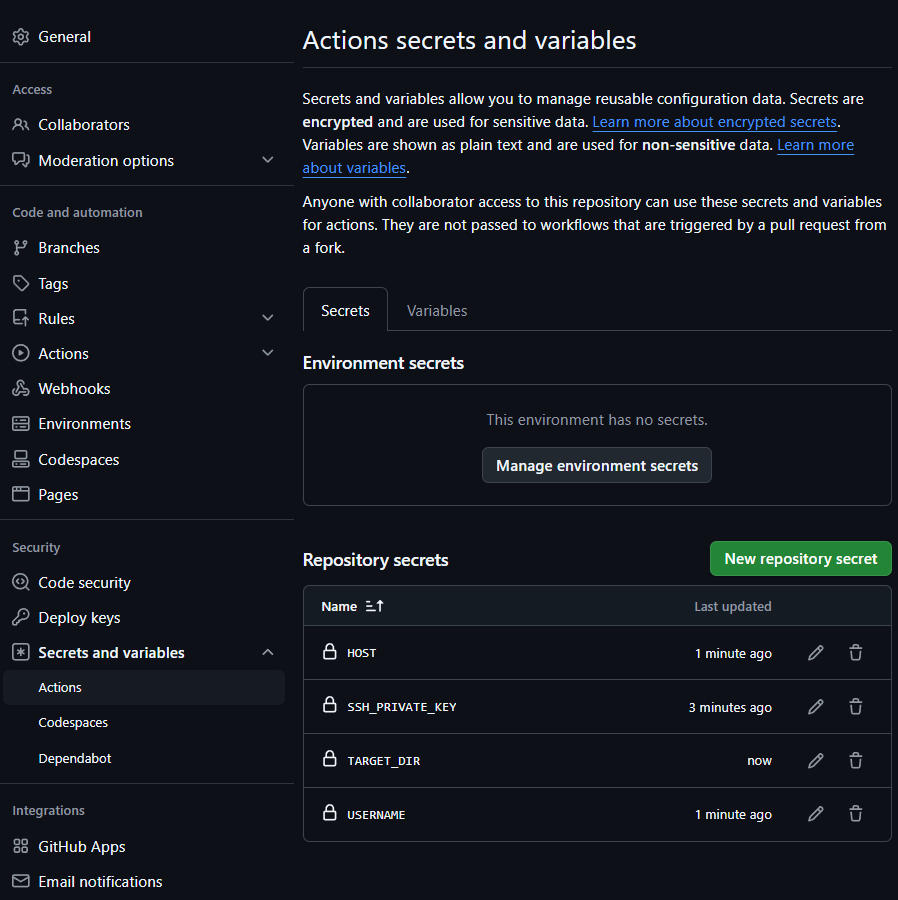Edit the SSH_PRIVATE_KEY secret via pencil icon
Image resolution: width=898 pixels, height=900 pixels.
click(816, 707)
